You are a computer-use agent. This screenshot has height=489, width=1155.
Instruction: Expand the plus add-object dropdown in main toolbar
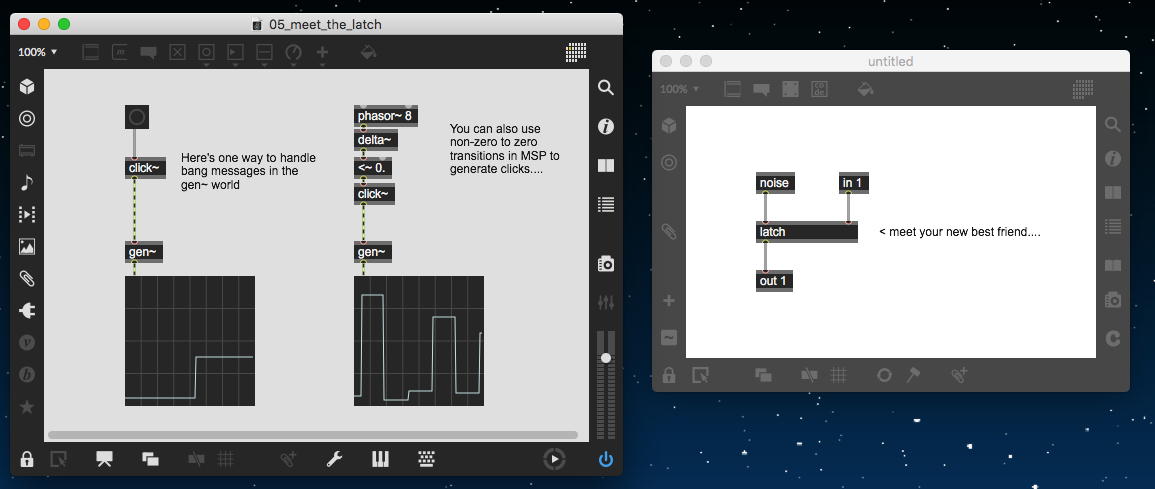(x=322, y=54)
